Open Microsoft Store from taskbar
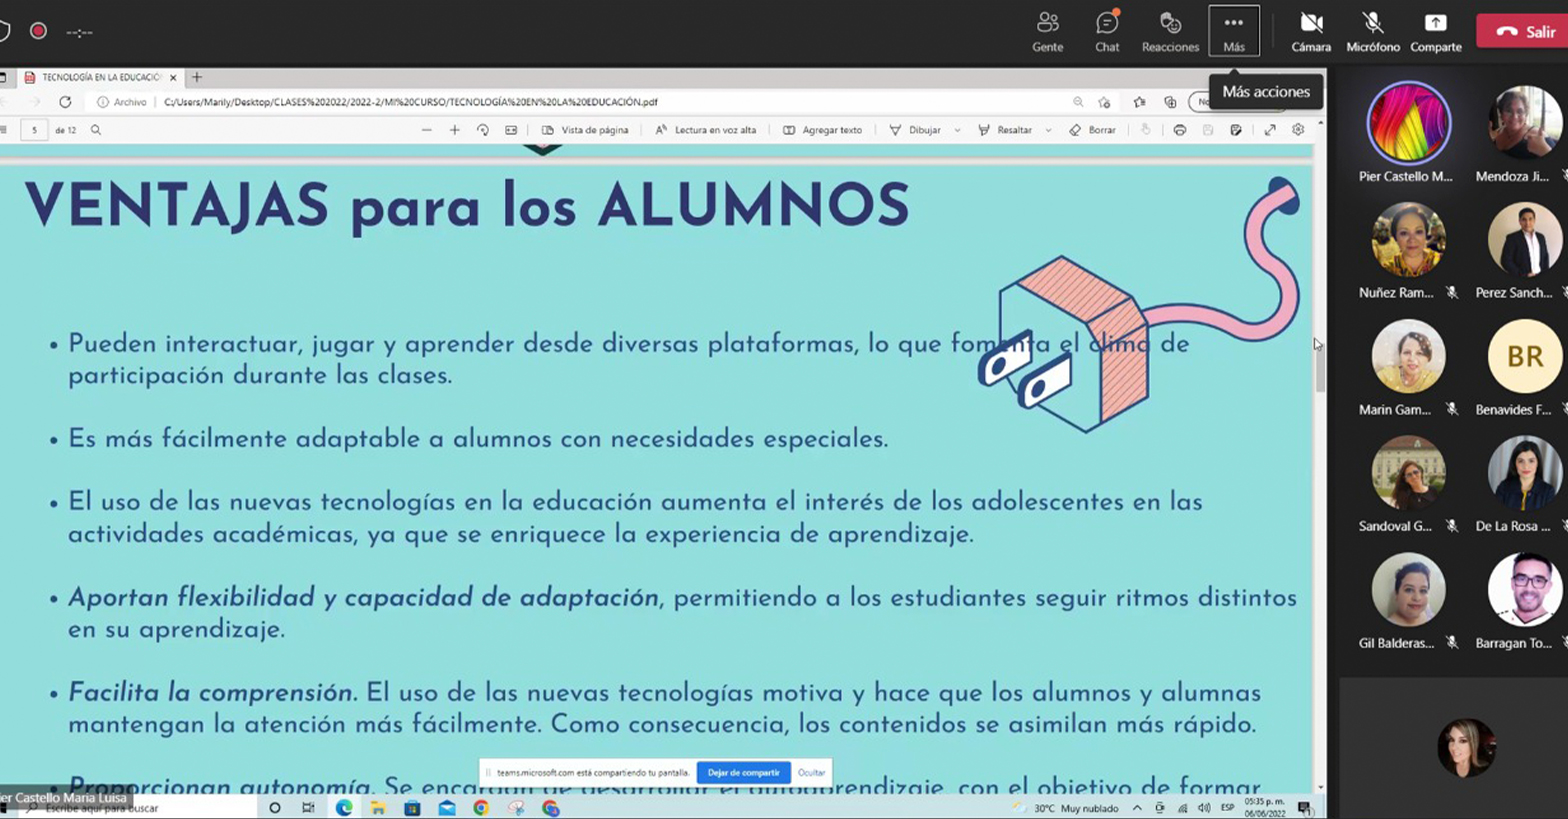 412,808
